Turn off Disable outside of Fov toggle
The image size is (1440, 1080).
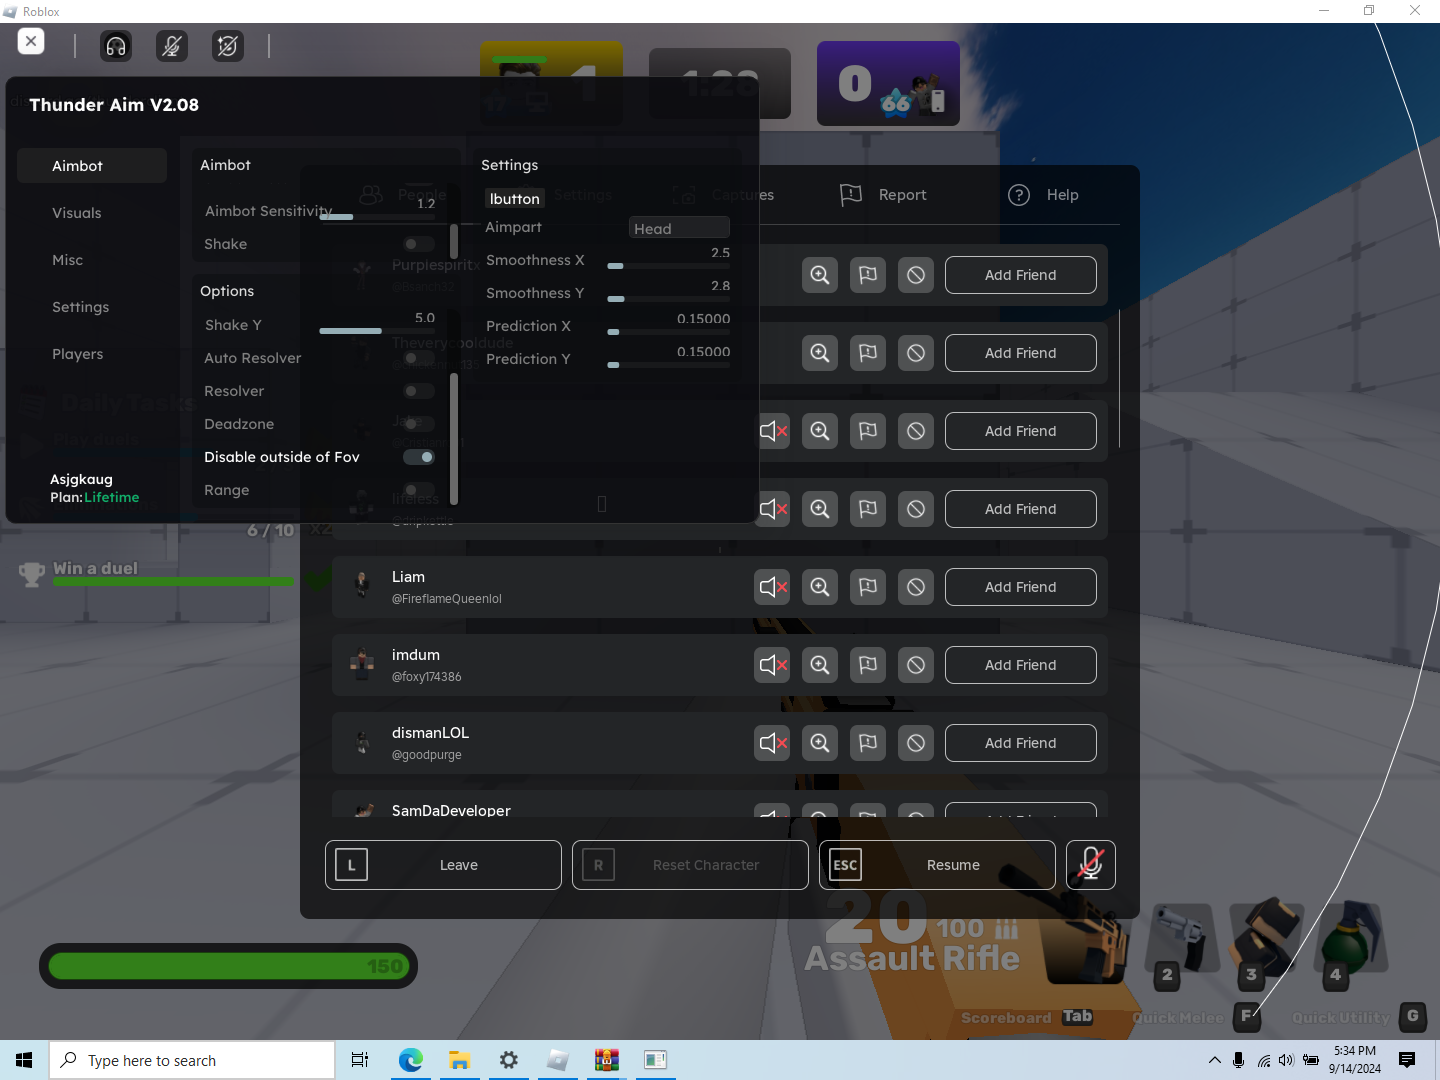419,457
